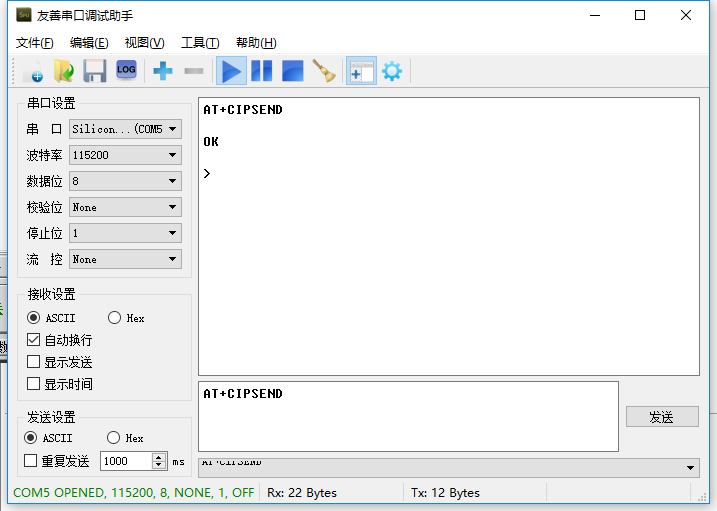Click the blue play start icon

(x=231, y=71)
